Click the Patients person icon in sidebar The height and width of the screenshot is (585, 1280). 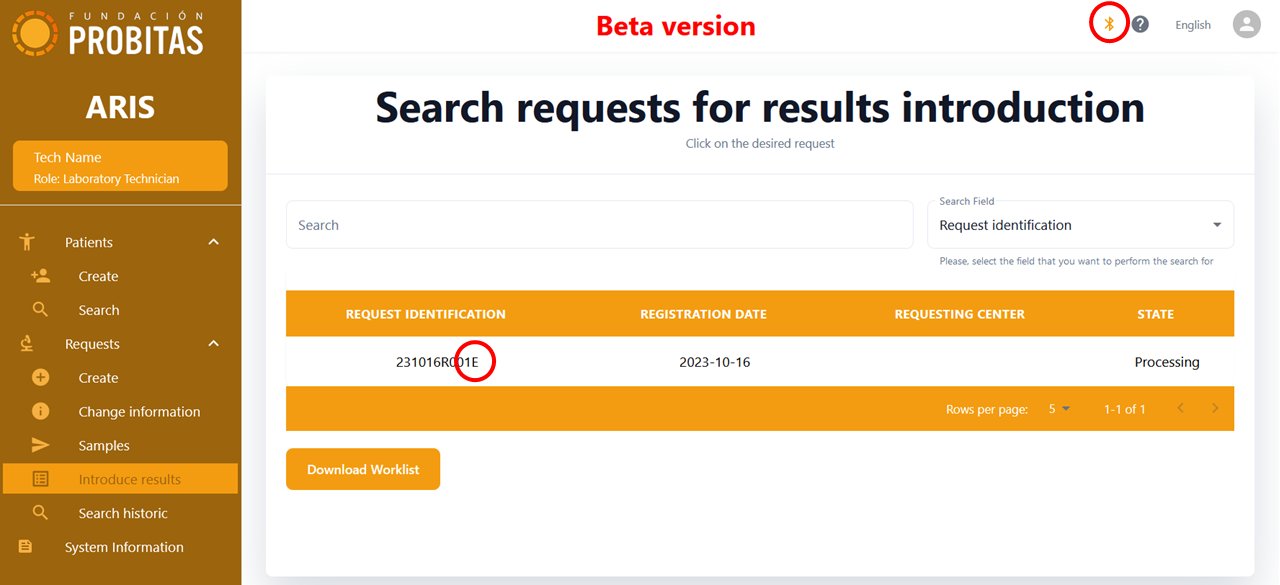click(27, 242)
